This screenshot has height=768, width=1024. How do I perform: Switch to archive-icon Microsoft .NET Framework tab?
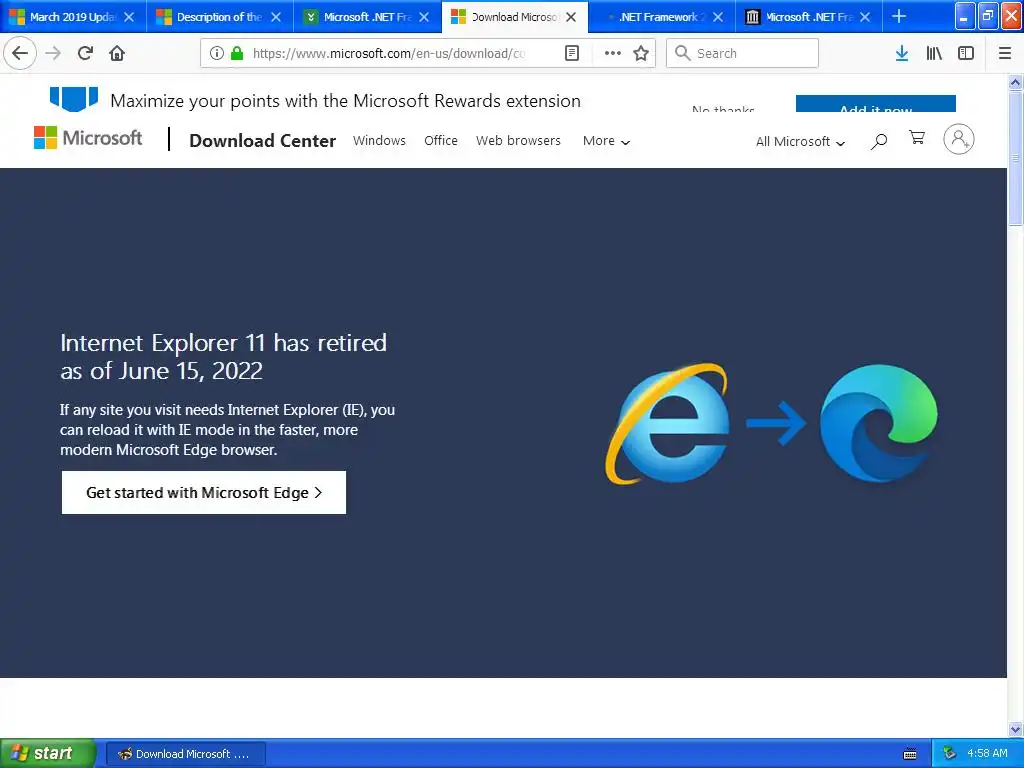[807, 17]
